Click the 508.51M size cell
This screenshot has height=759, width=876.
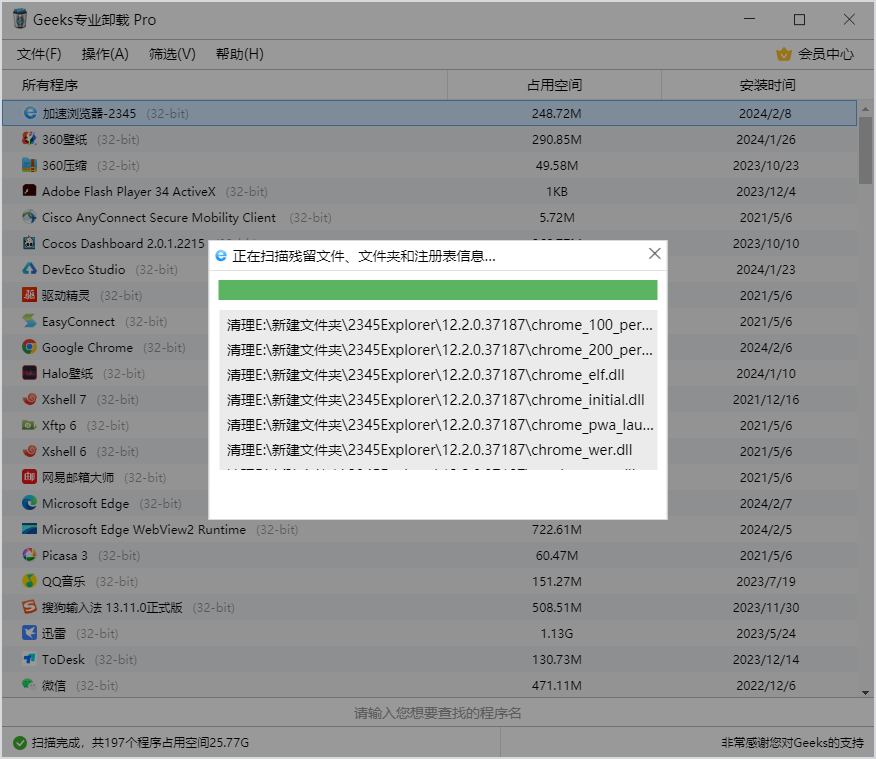point(556,607)
